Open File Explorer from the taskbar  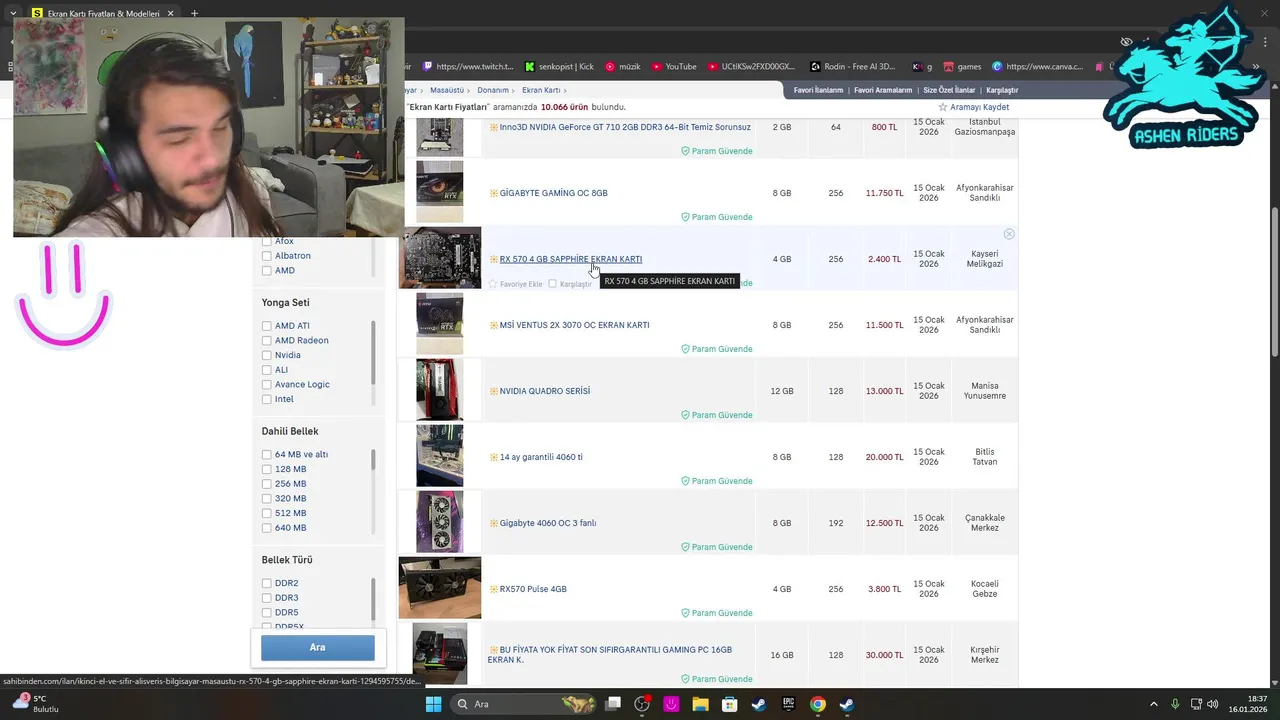(x=700, y=704)
